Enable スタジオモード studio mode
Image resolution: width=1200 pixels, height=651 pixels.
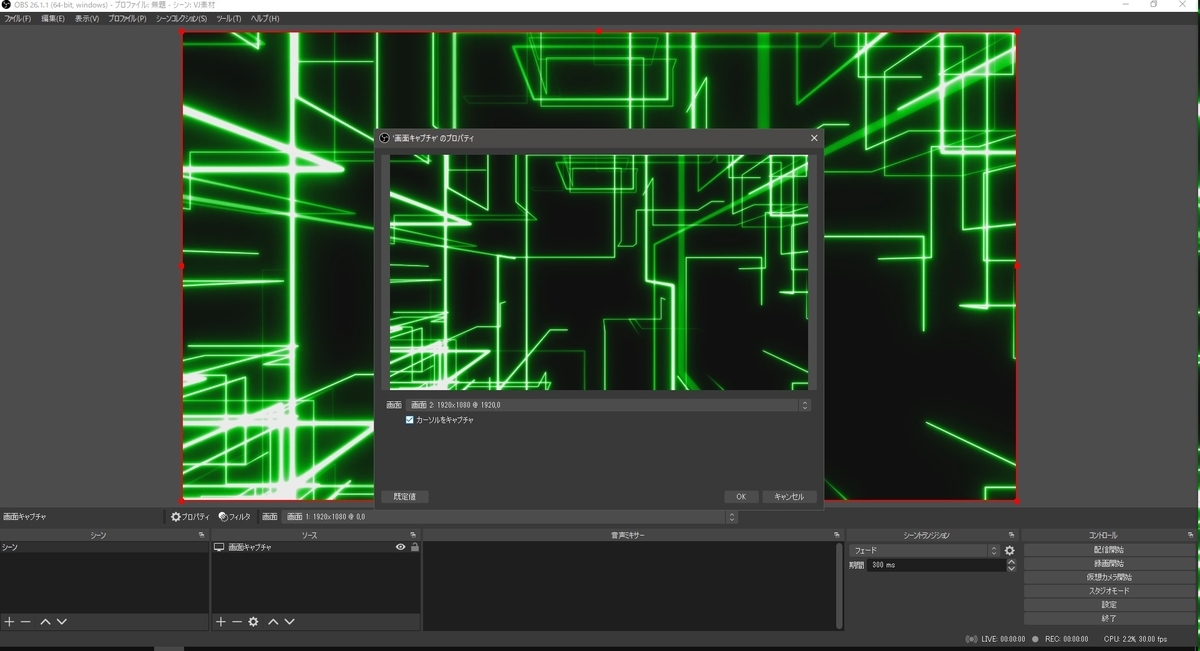click(1109, 591)
